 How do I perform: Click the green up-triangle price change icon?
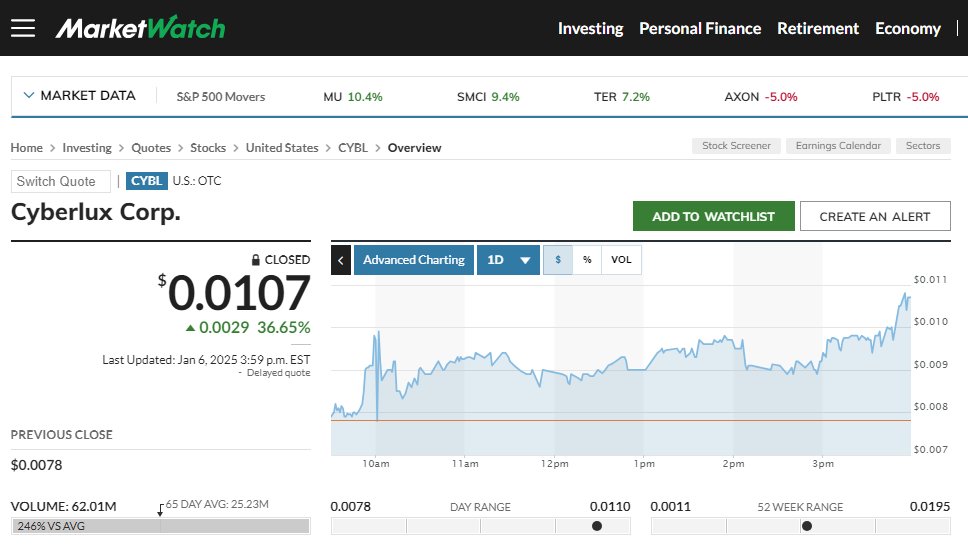point(191,328)
